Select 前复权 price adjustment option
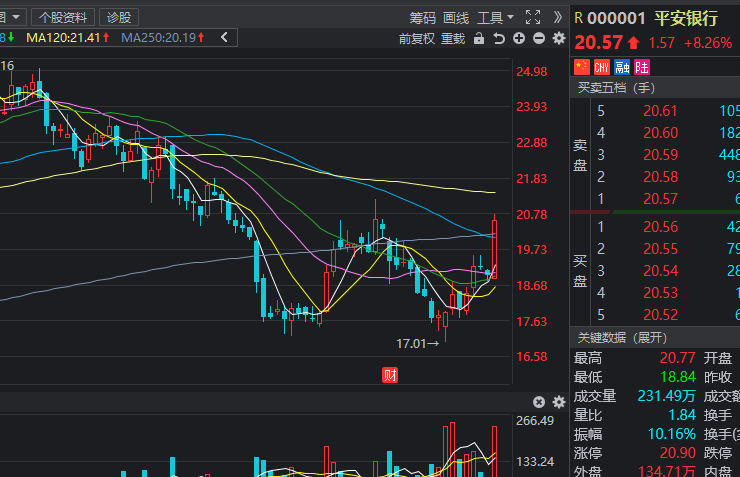 click(416, 38)
